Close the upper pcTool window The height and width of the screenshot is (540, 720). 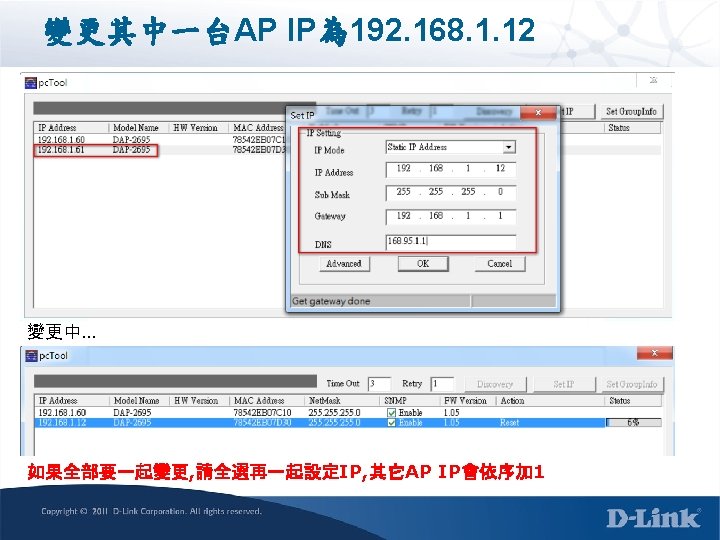click(653, 80)
